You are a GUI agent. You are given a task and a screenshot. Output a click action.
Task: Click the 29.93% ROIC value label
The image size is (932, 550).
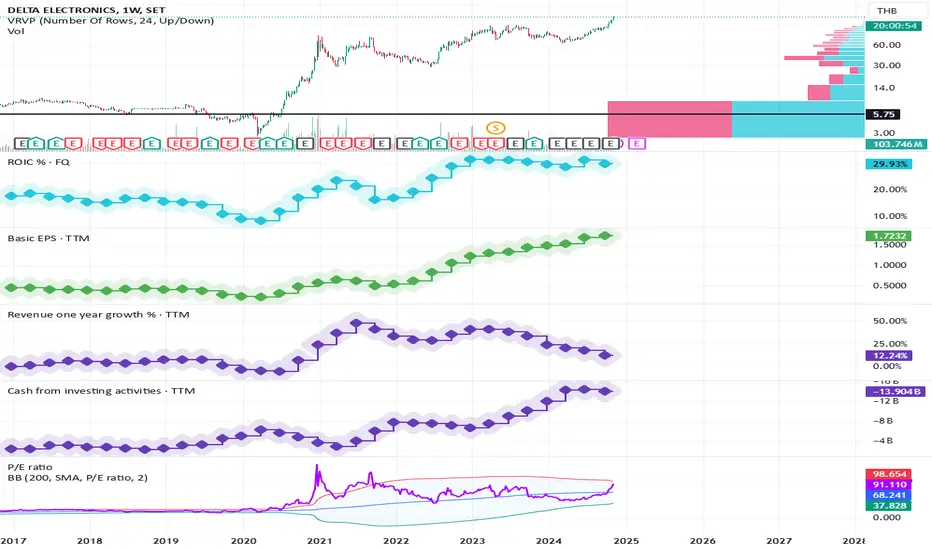click(x=889, y=164)
